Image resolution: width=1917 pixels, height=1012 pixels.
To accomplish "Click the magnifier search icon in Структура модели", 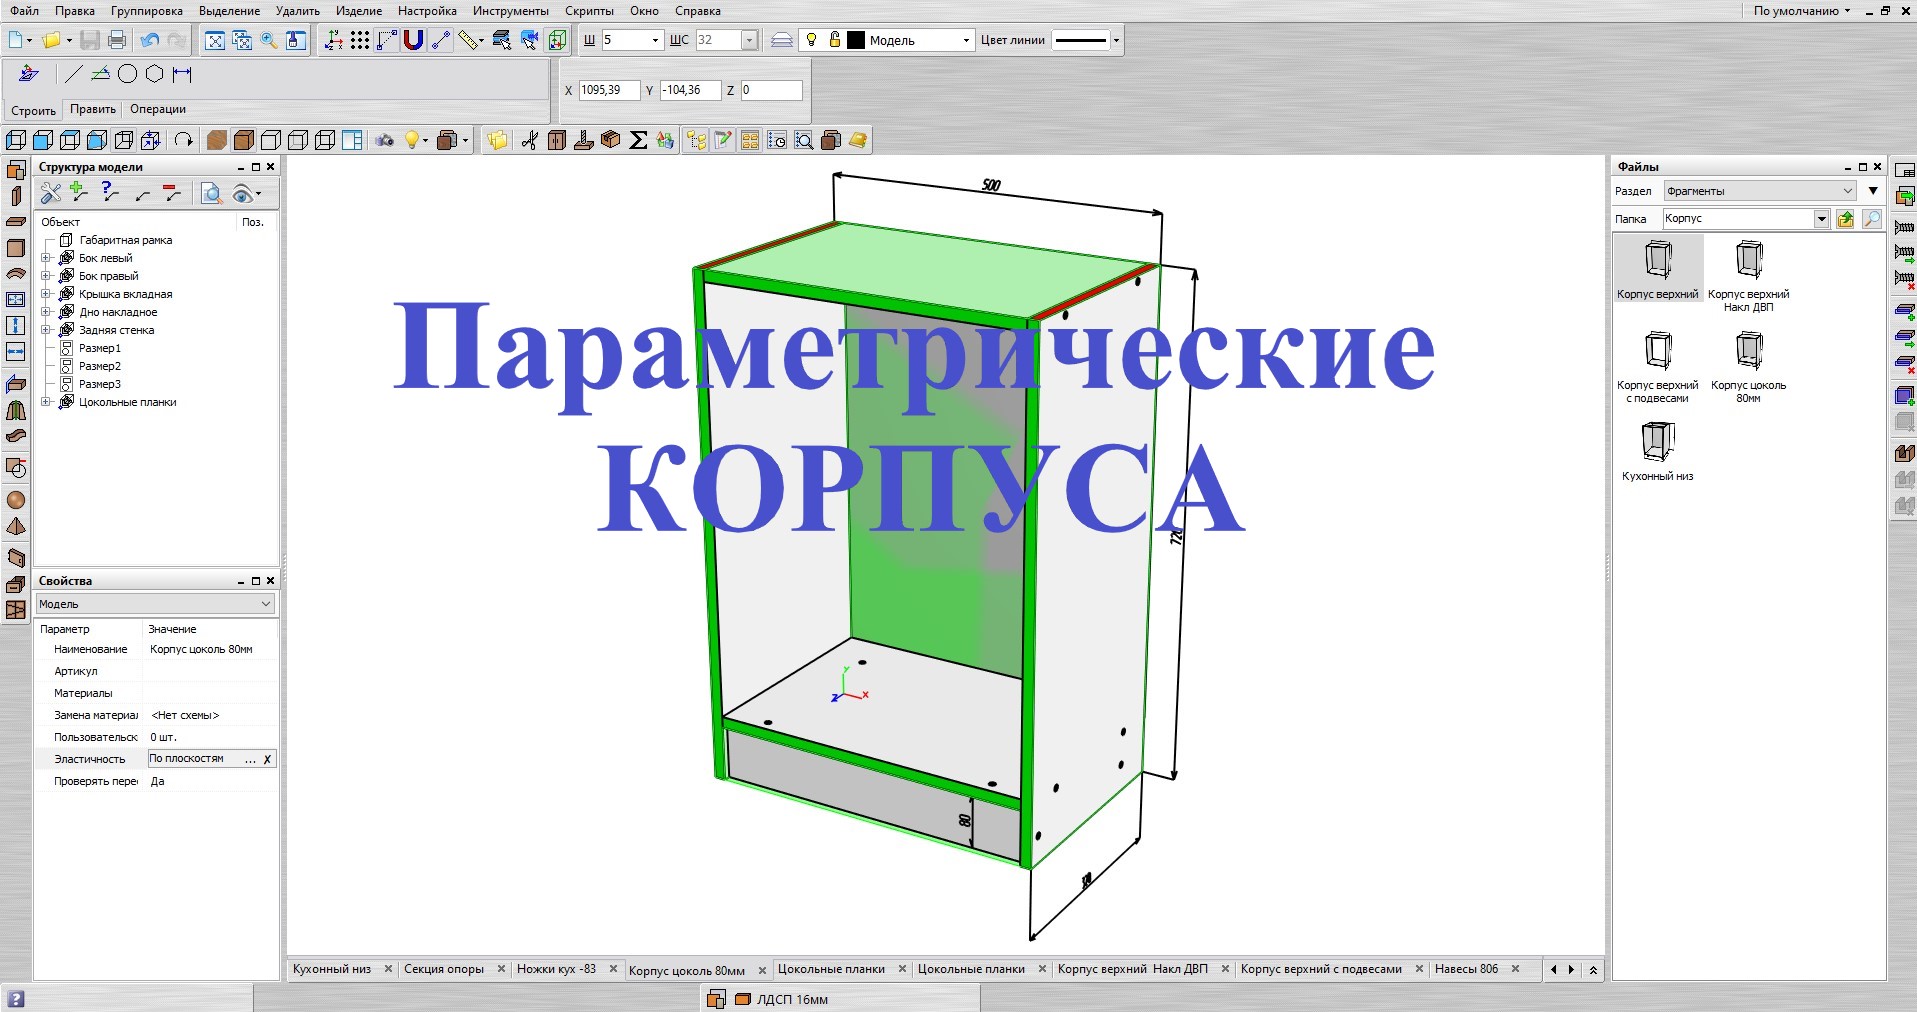I will [211, 195].
